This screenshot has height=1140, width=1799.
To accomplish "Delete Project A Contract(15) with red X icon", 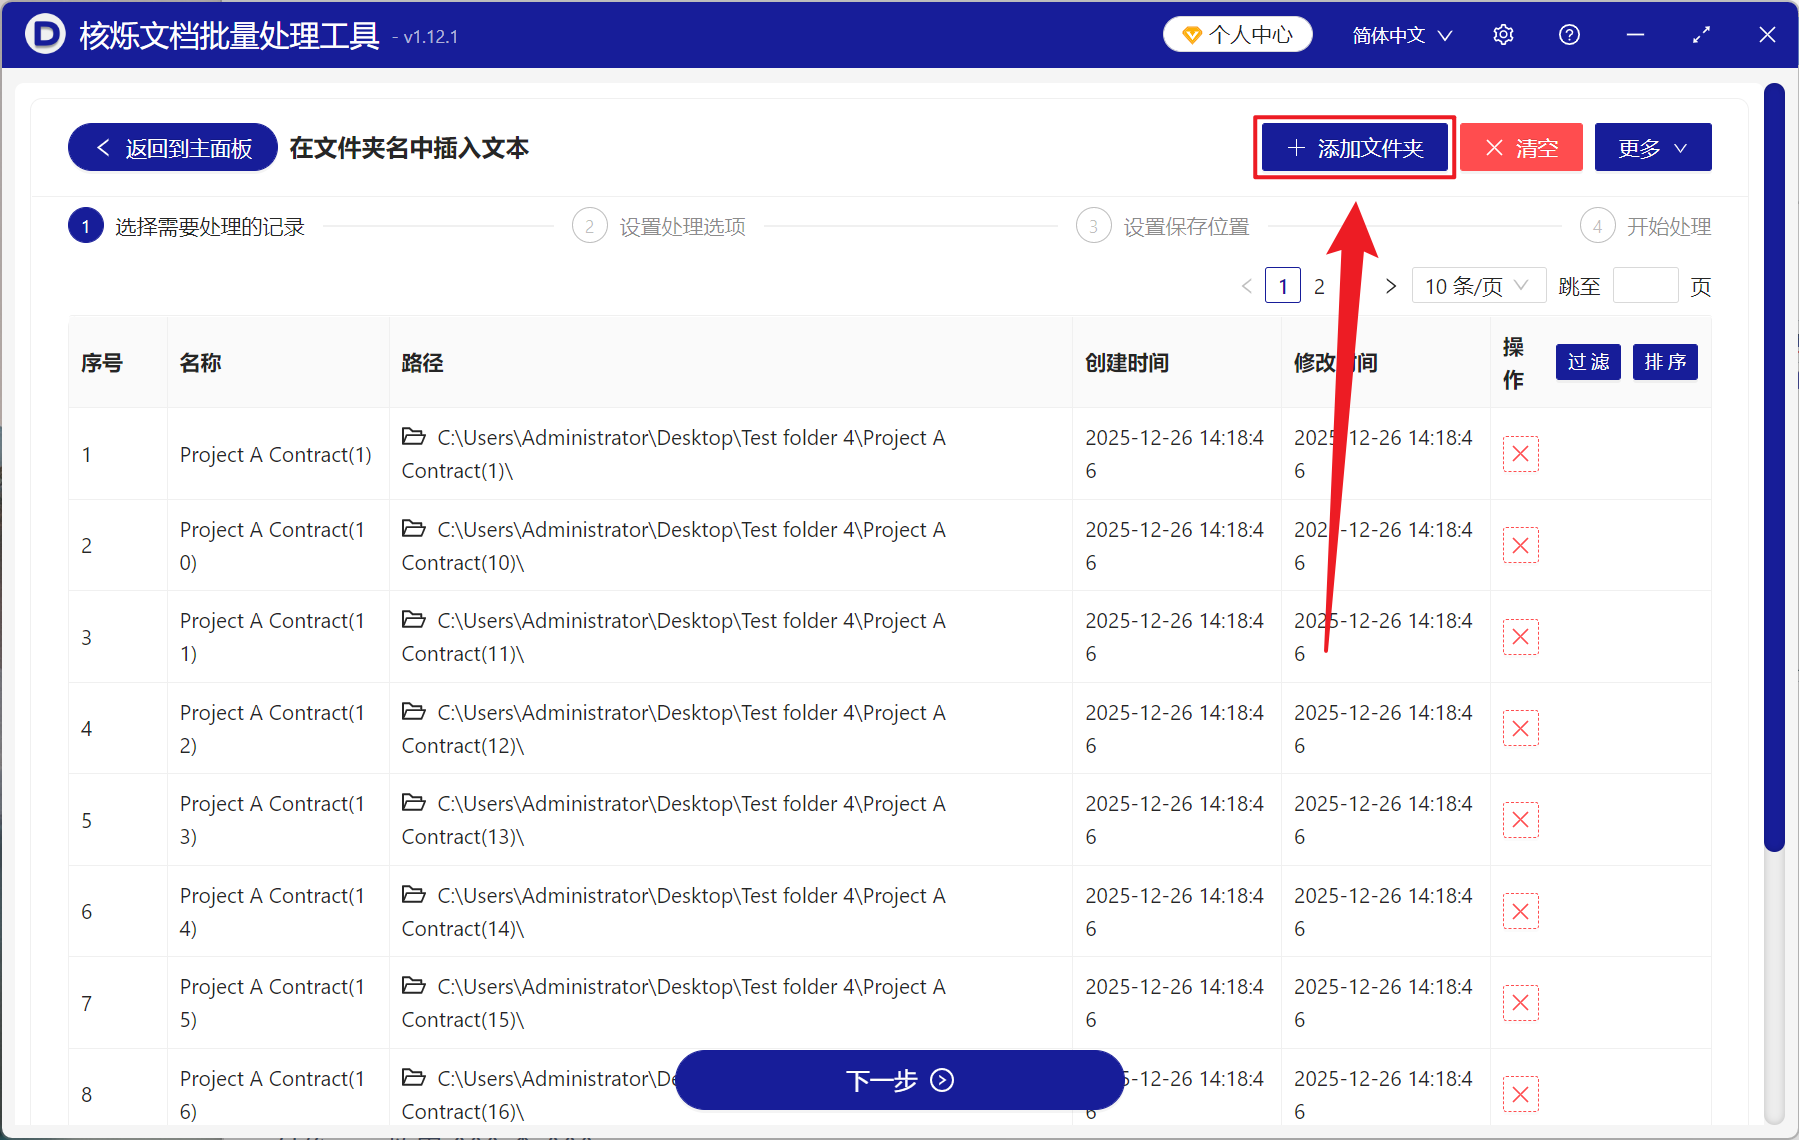I will click(1520, 1002).
